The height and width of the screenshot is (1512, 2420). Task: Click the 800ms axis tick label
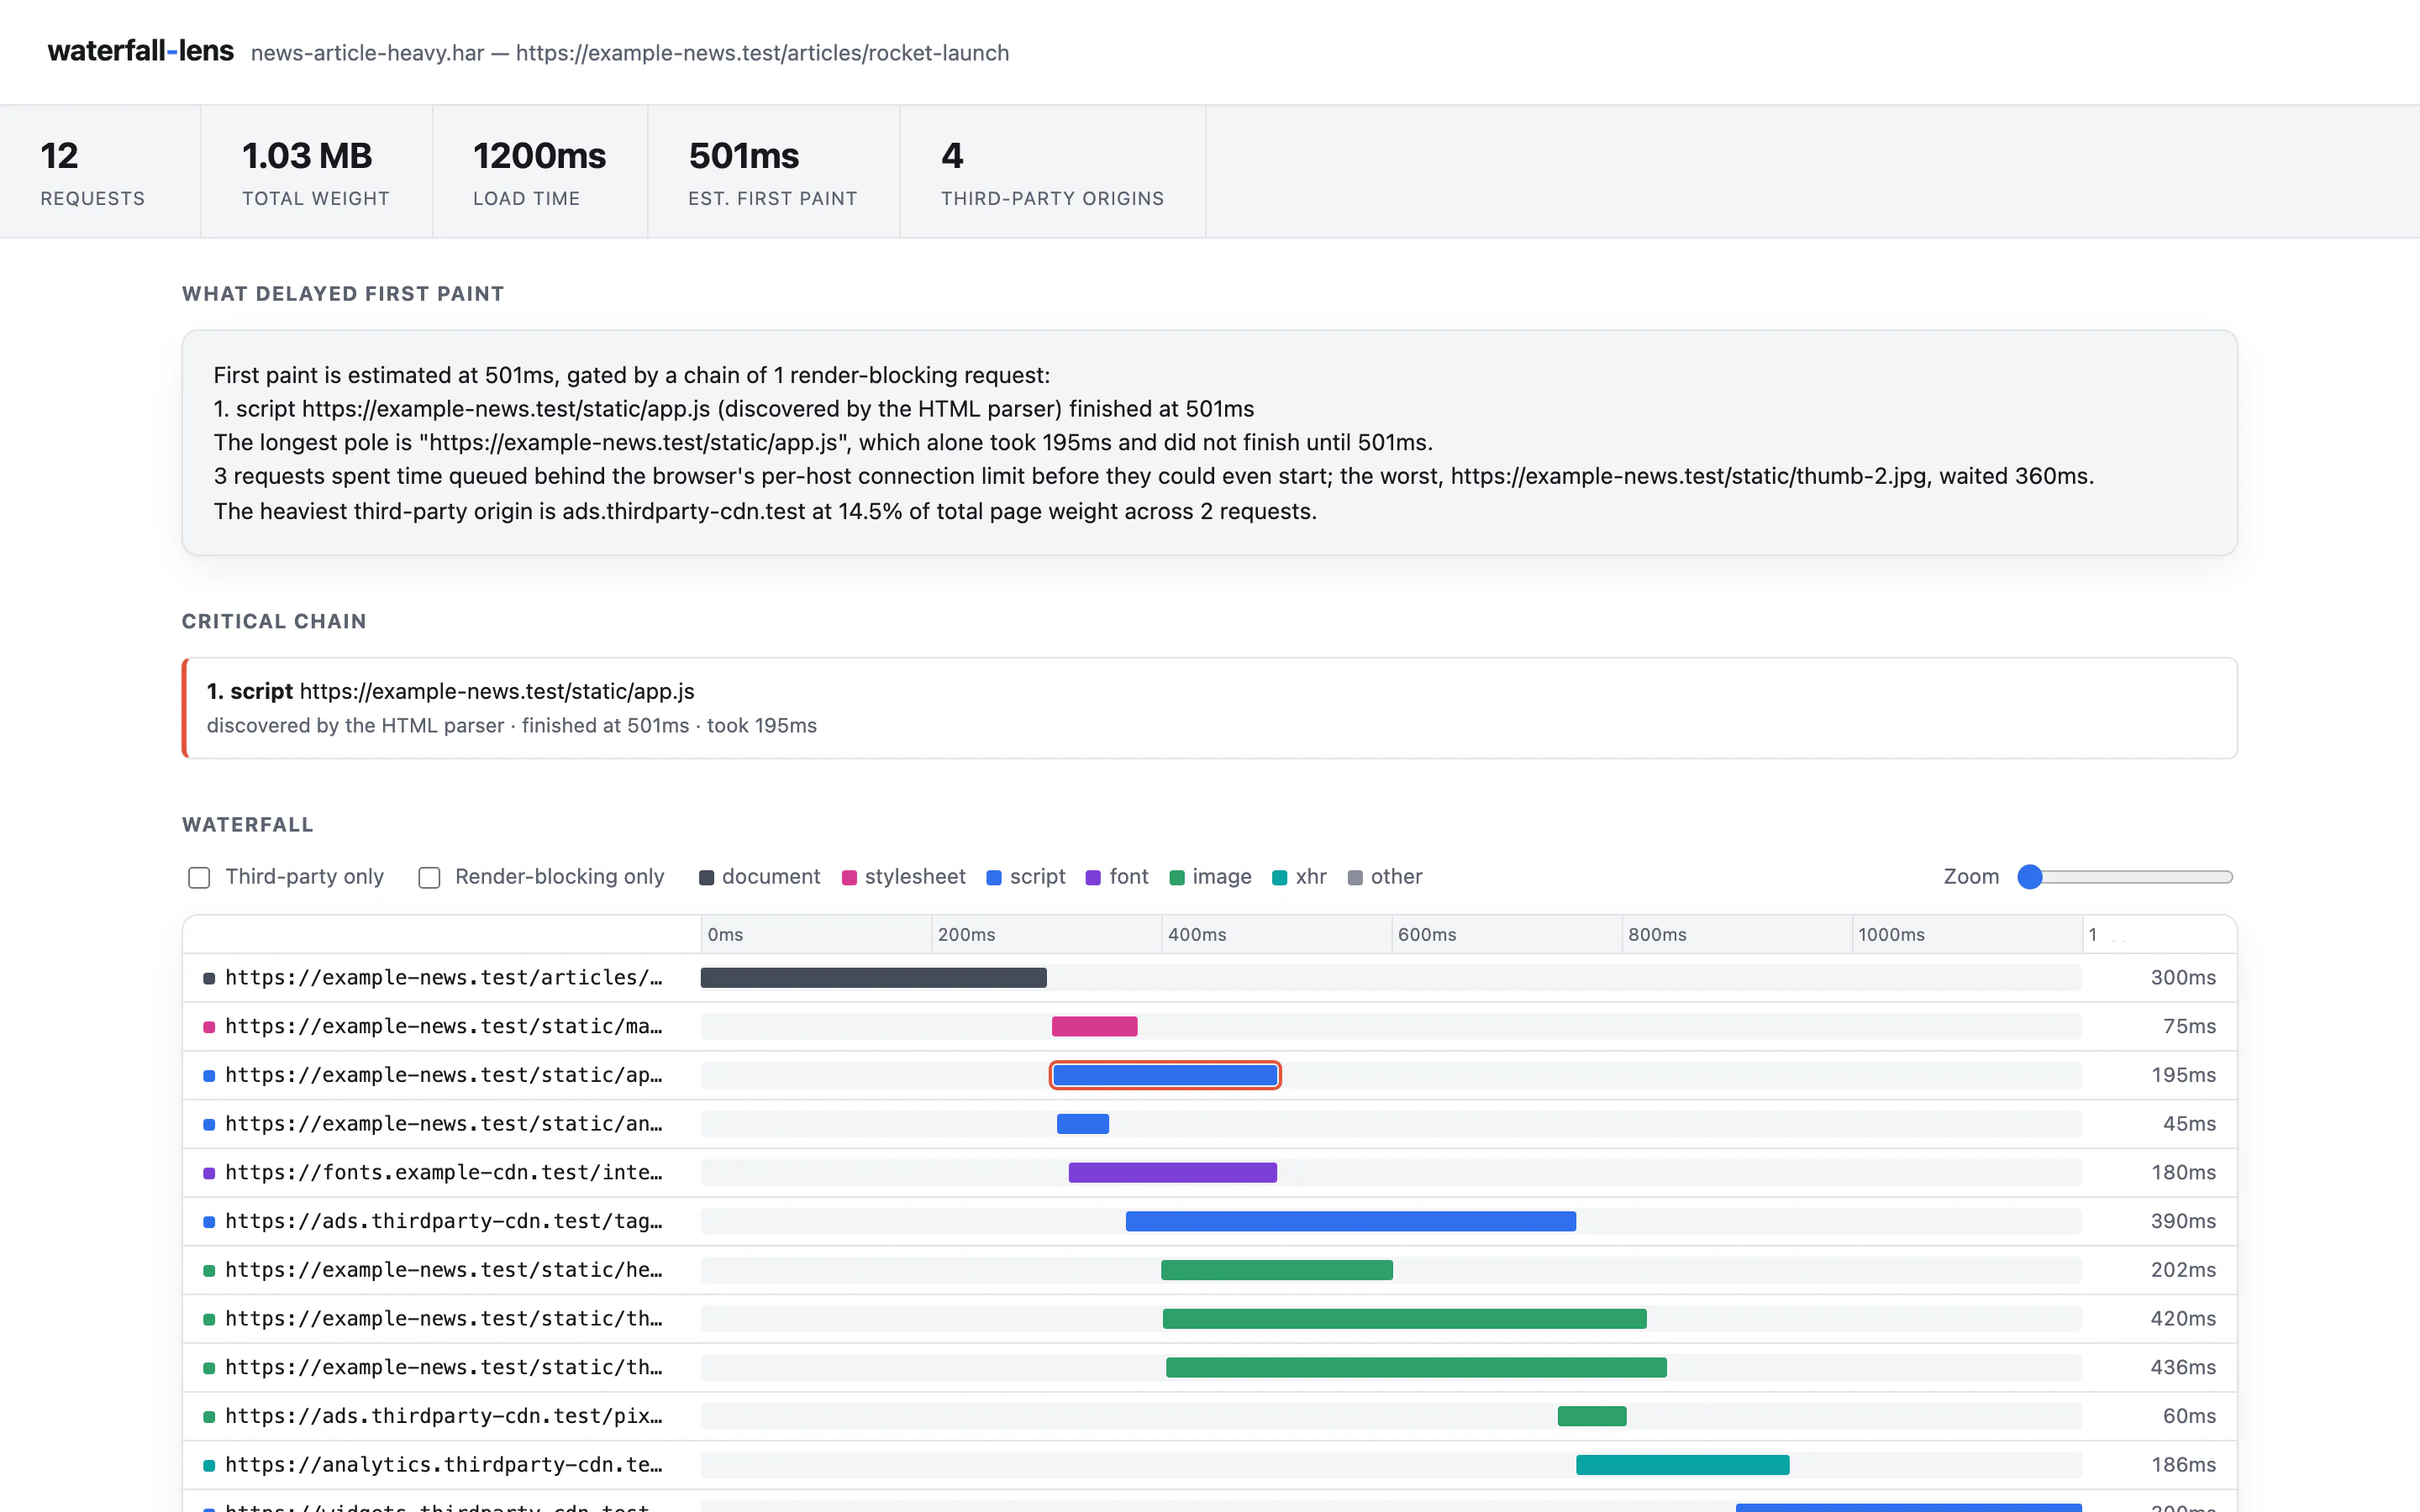1657,934
